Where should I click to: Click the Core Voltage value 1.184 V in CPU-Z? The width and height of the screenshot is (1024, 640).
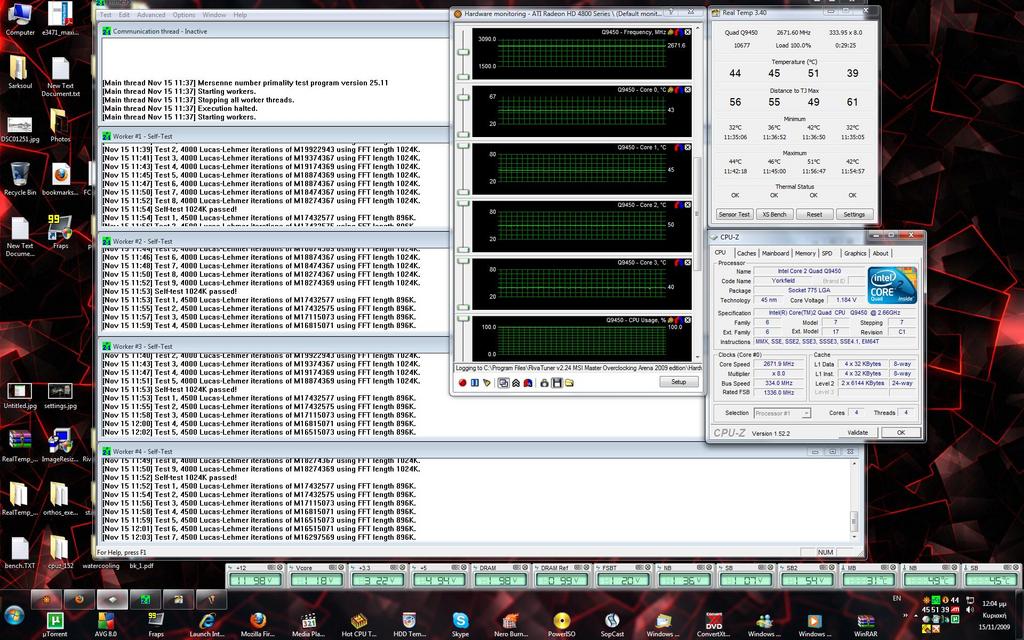(x=846, y=300)
